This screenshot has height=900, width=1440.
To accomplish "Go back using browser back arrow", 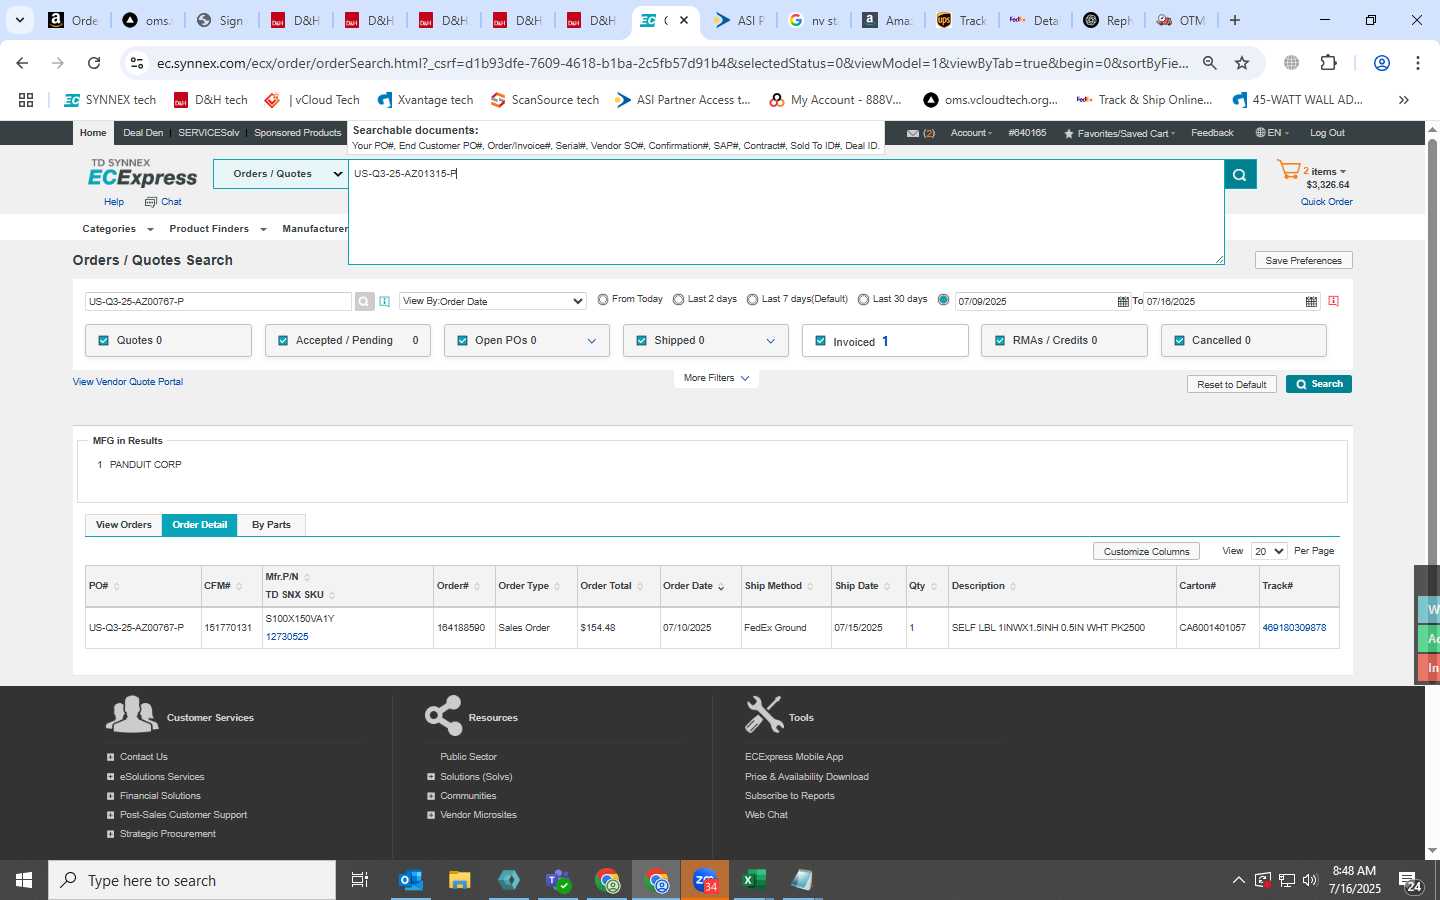I will coord(22,63).
